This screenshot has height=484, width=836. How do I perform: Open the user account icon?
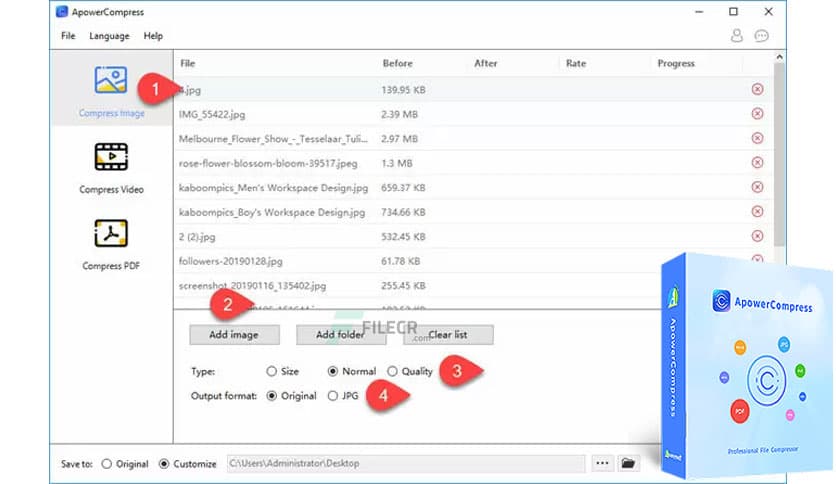coord(736,36)
